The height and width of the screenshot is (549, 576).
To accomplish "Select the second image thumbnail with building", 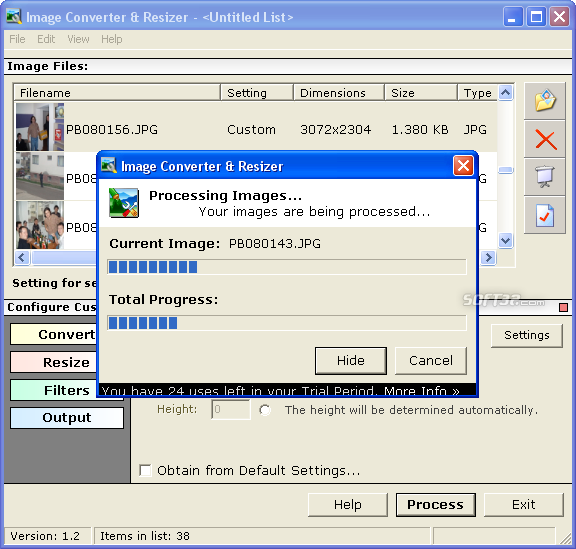I will (x=40, y=176).
